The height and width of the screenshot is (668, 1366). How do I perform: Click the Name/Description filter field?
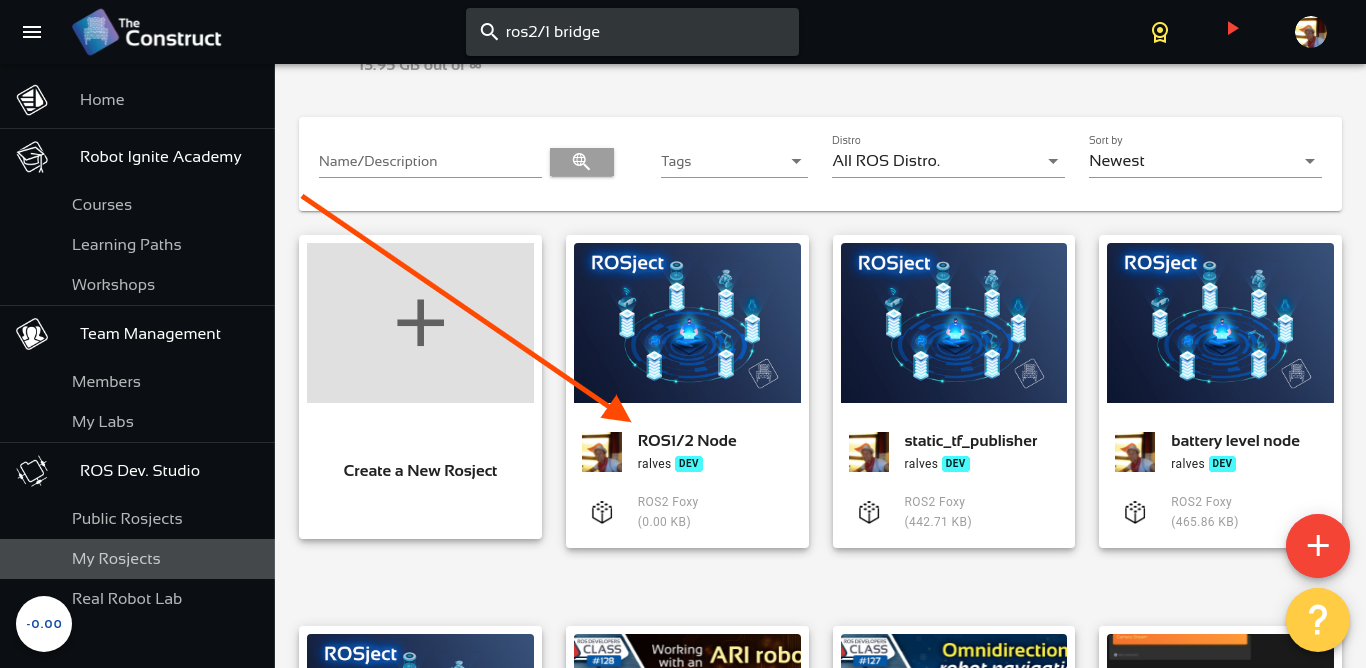click(430, 161)
